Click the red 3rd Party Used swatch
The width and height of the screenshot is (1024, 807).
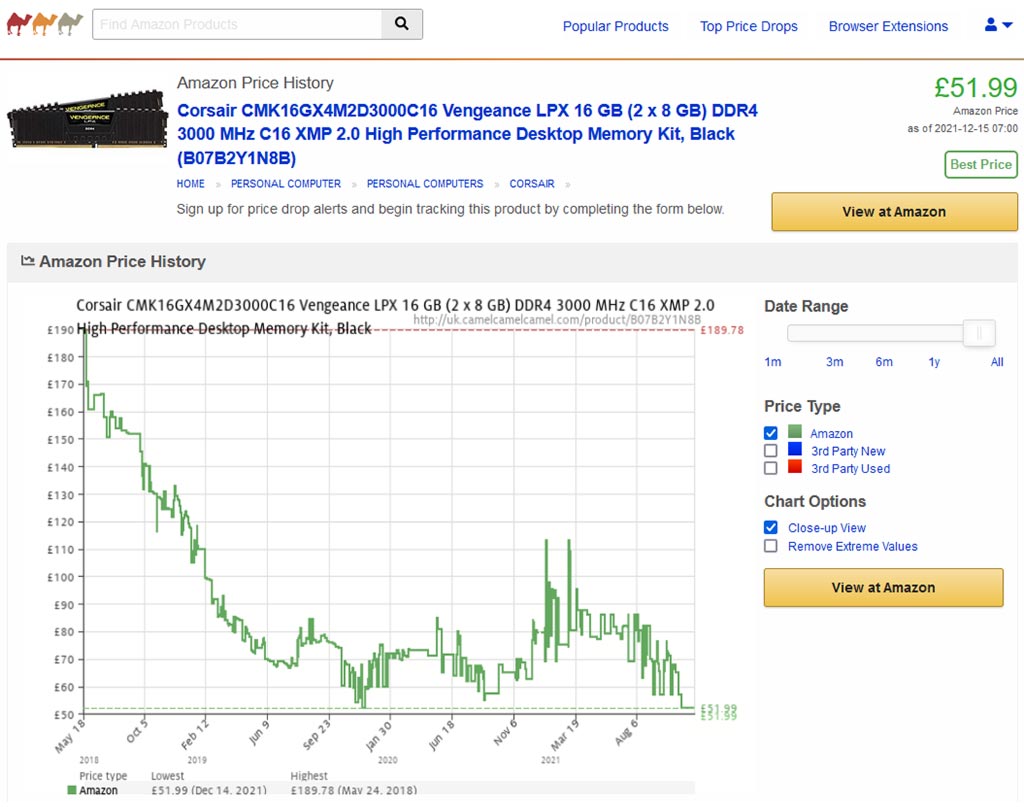click(x=795, y=466)
